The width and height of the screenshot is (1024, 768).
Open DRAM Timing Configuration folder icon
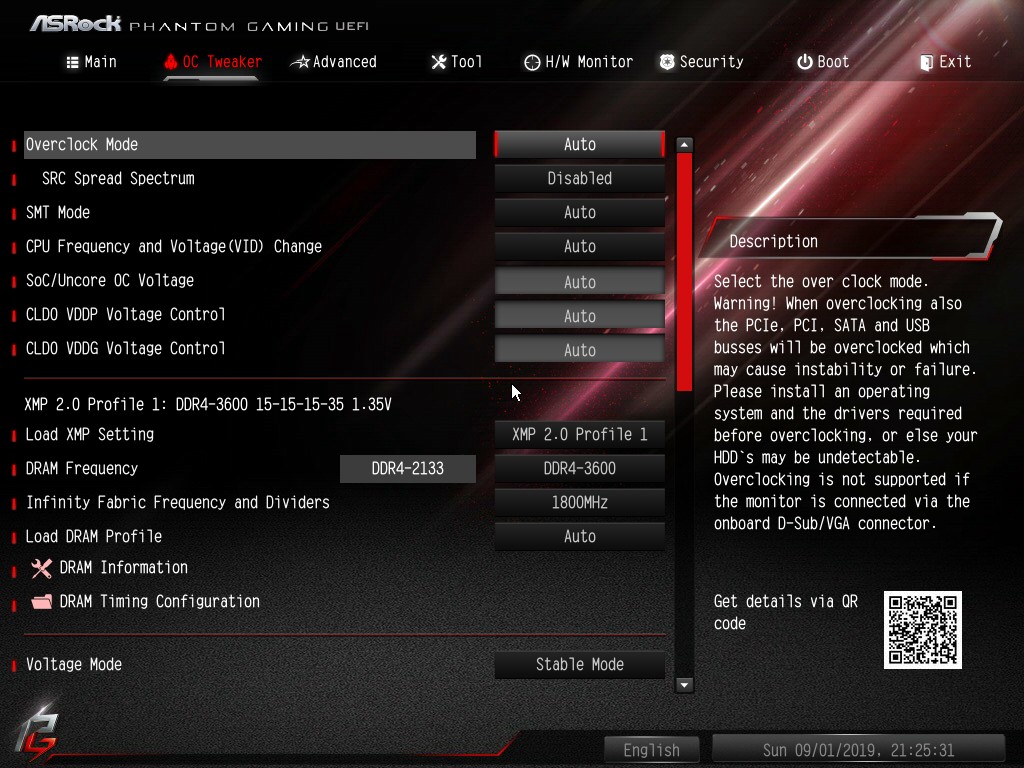pos(41,602)
